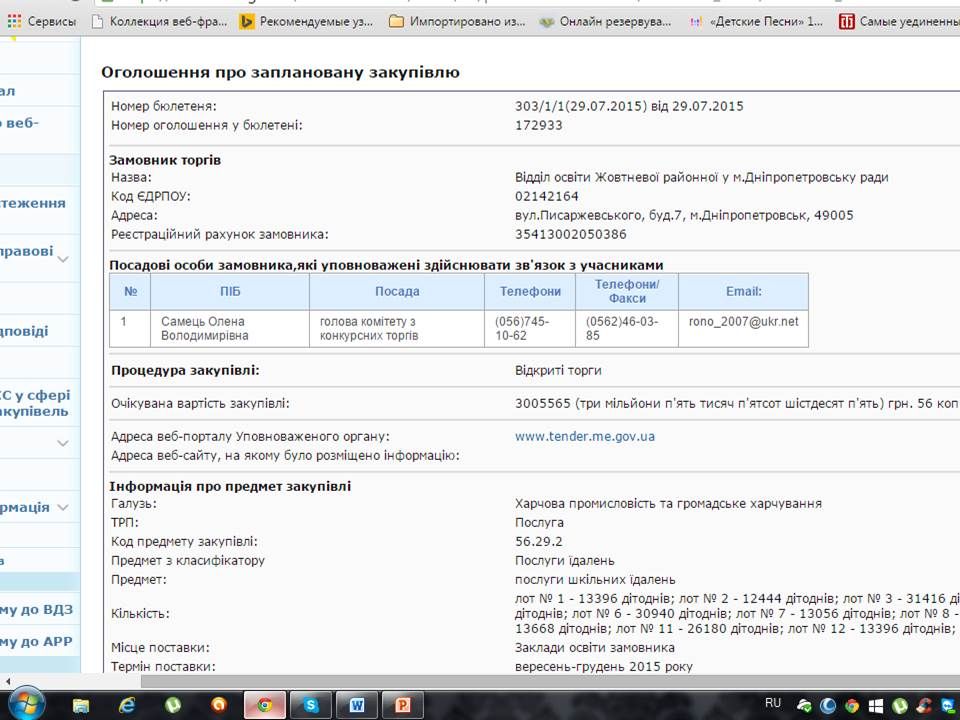
Task: Open the sidebar link ending in 'до ВДЗ'
Action: coord(36,609)
